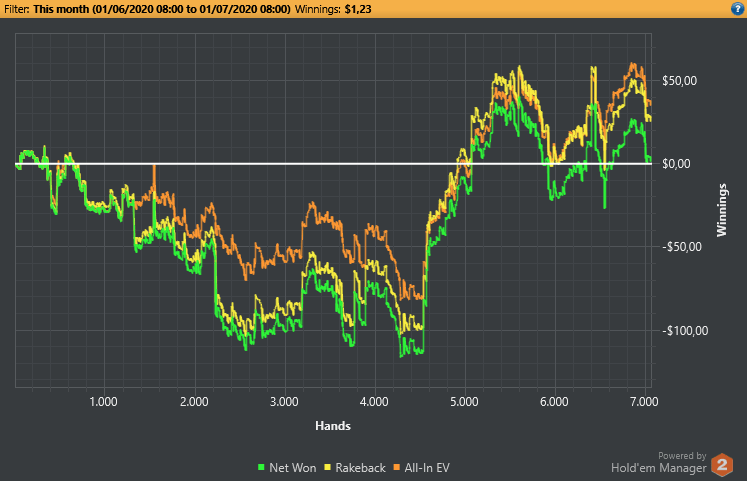
Task: Select the vertical Winnings axis title
Action: point(722,209)
